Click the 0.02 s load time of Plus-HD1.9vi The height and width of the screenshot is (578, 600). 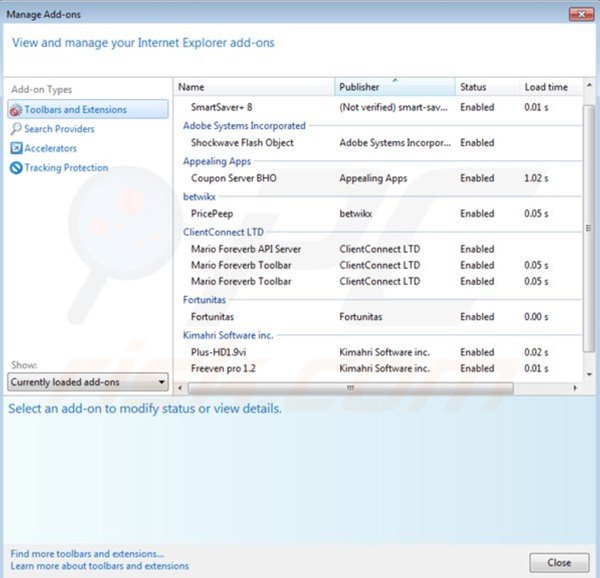pyautogui.click(x=536, y=352)
